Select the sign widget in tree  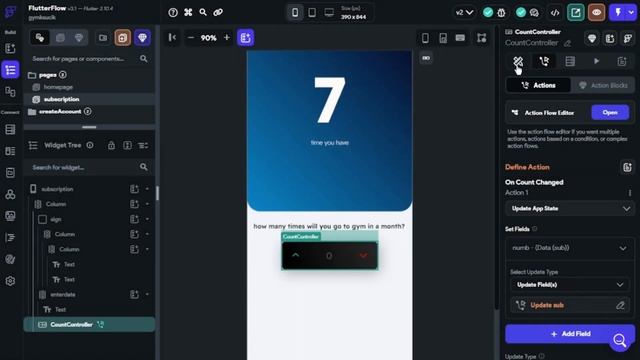56,219
